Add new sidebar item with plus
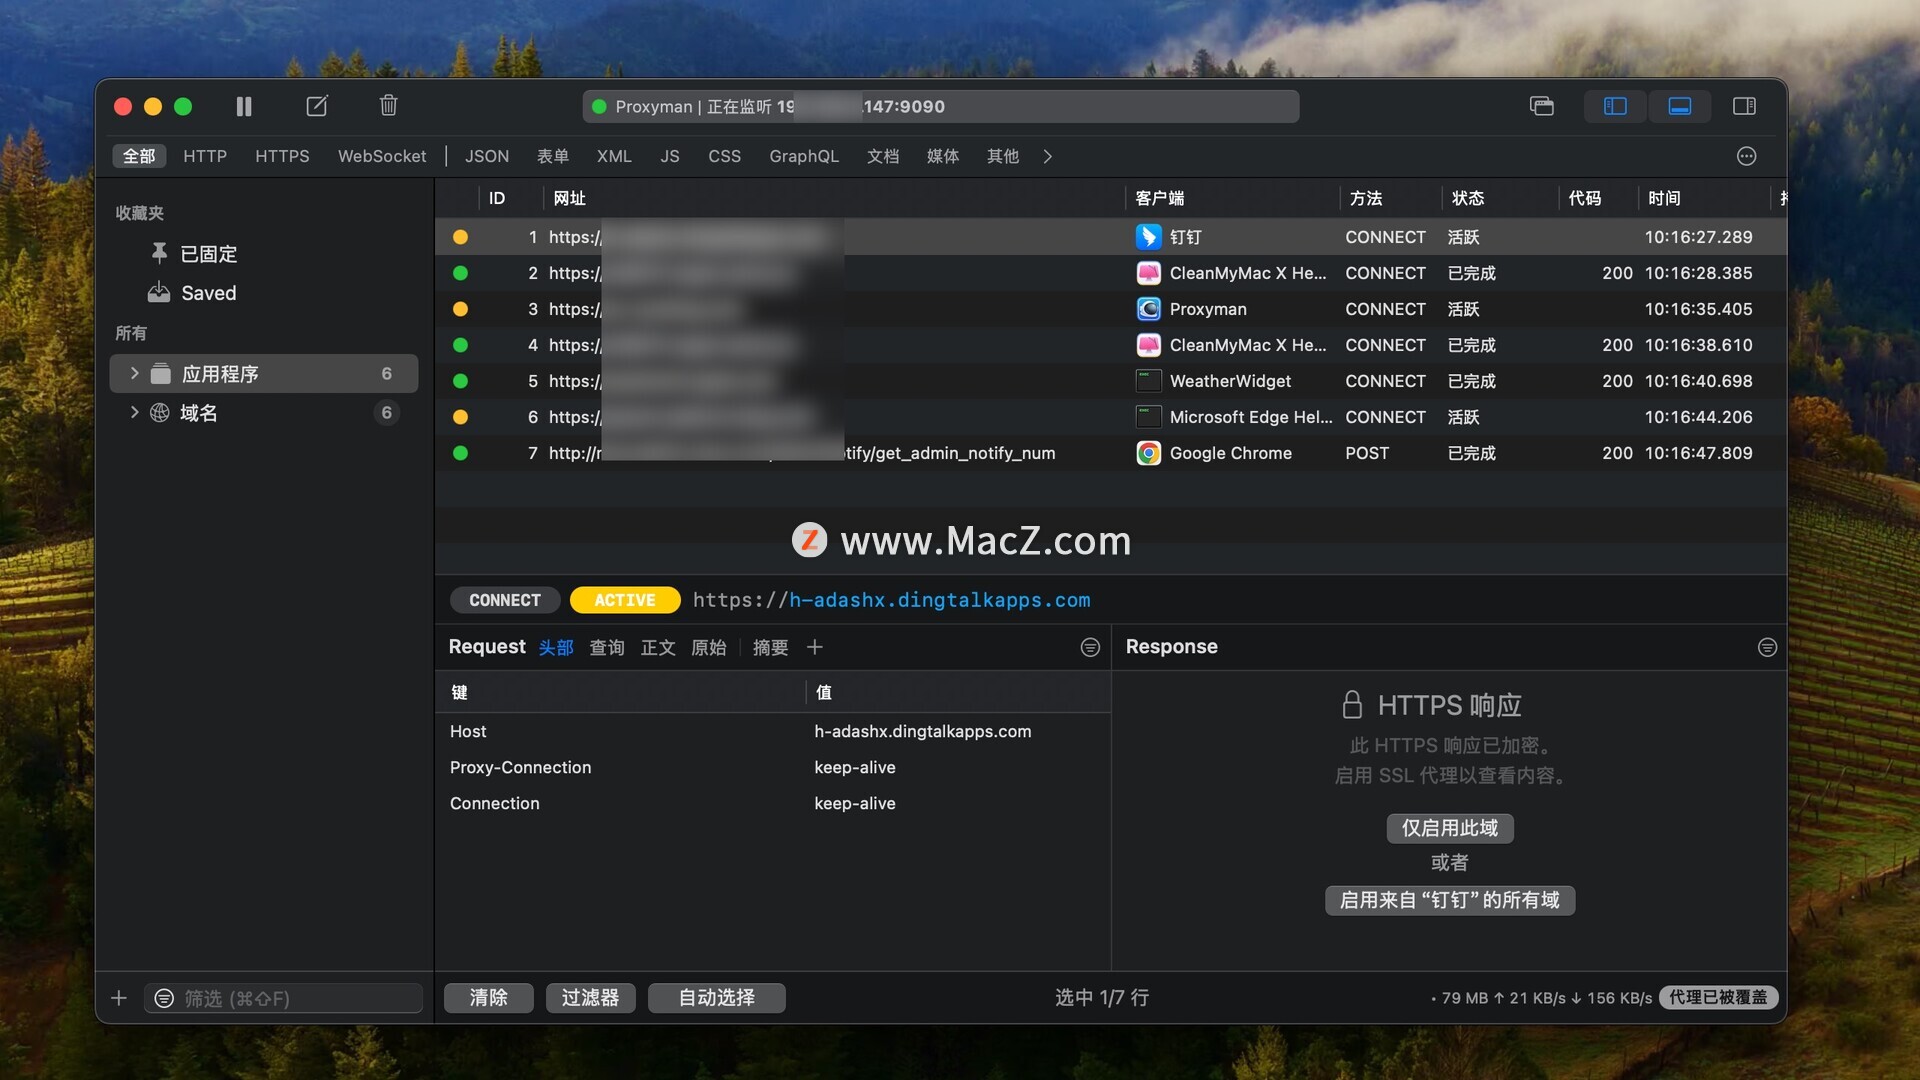 [x=119, y=998]
